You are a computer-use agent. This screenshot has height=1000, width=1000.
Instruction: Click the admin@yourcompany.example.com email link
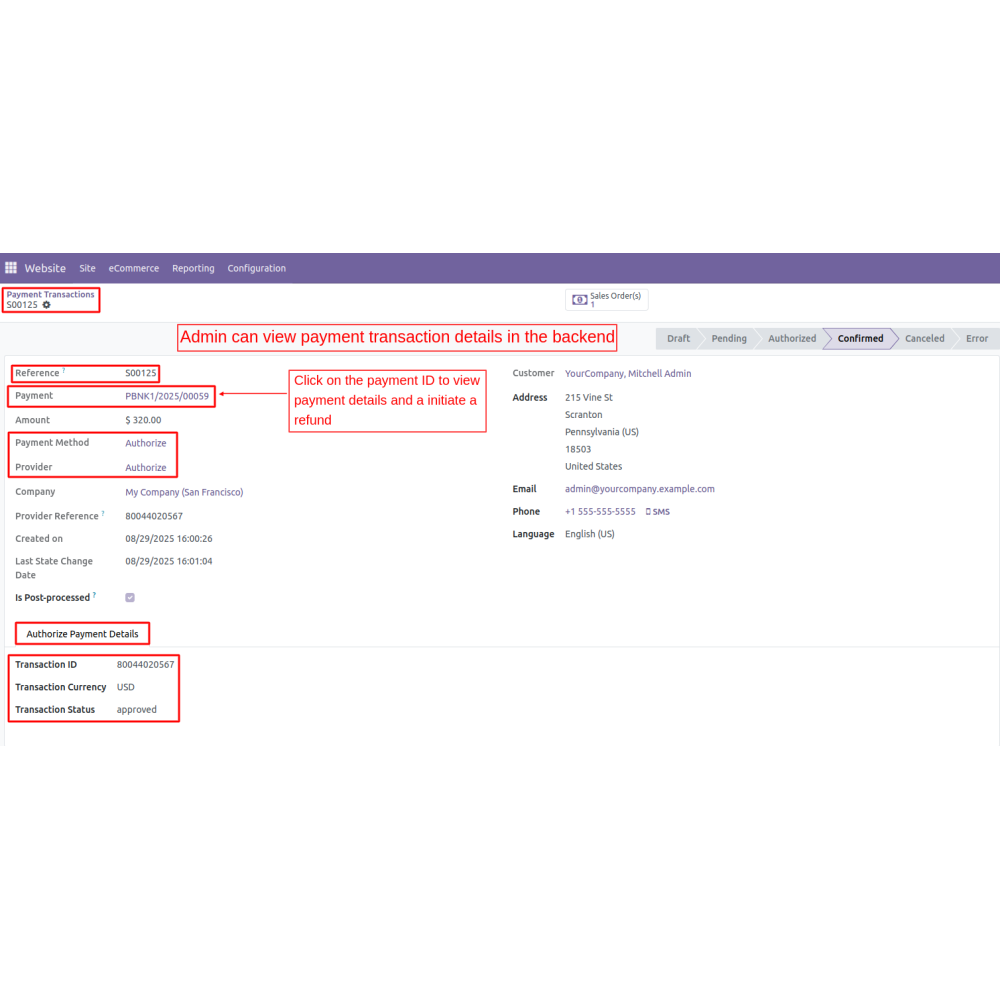640,489
